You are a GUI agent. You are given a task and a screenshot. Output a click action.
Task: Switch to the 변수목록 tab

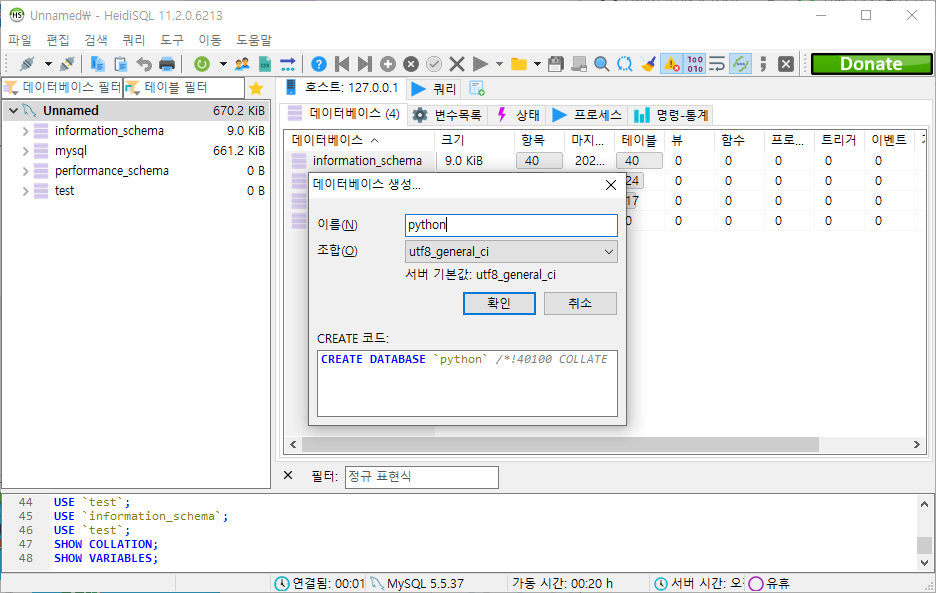pos(448,115)
